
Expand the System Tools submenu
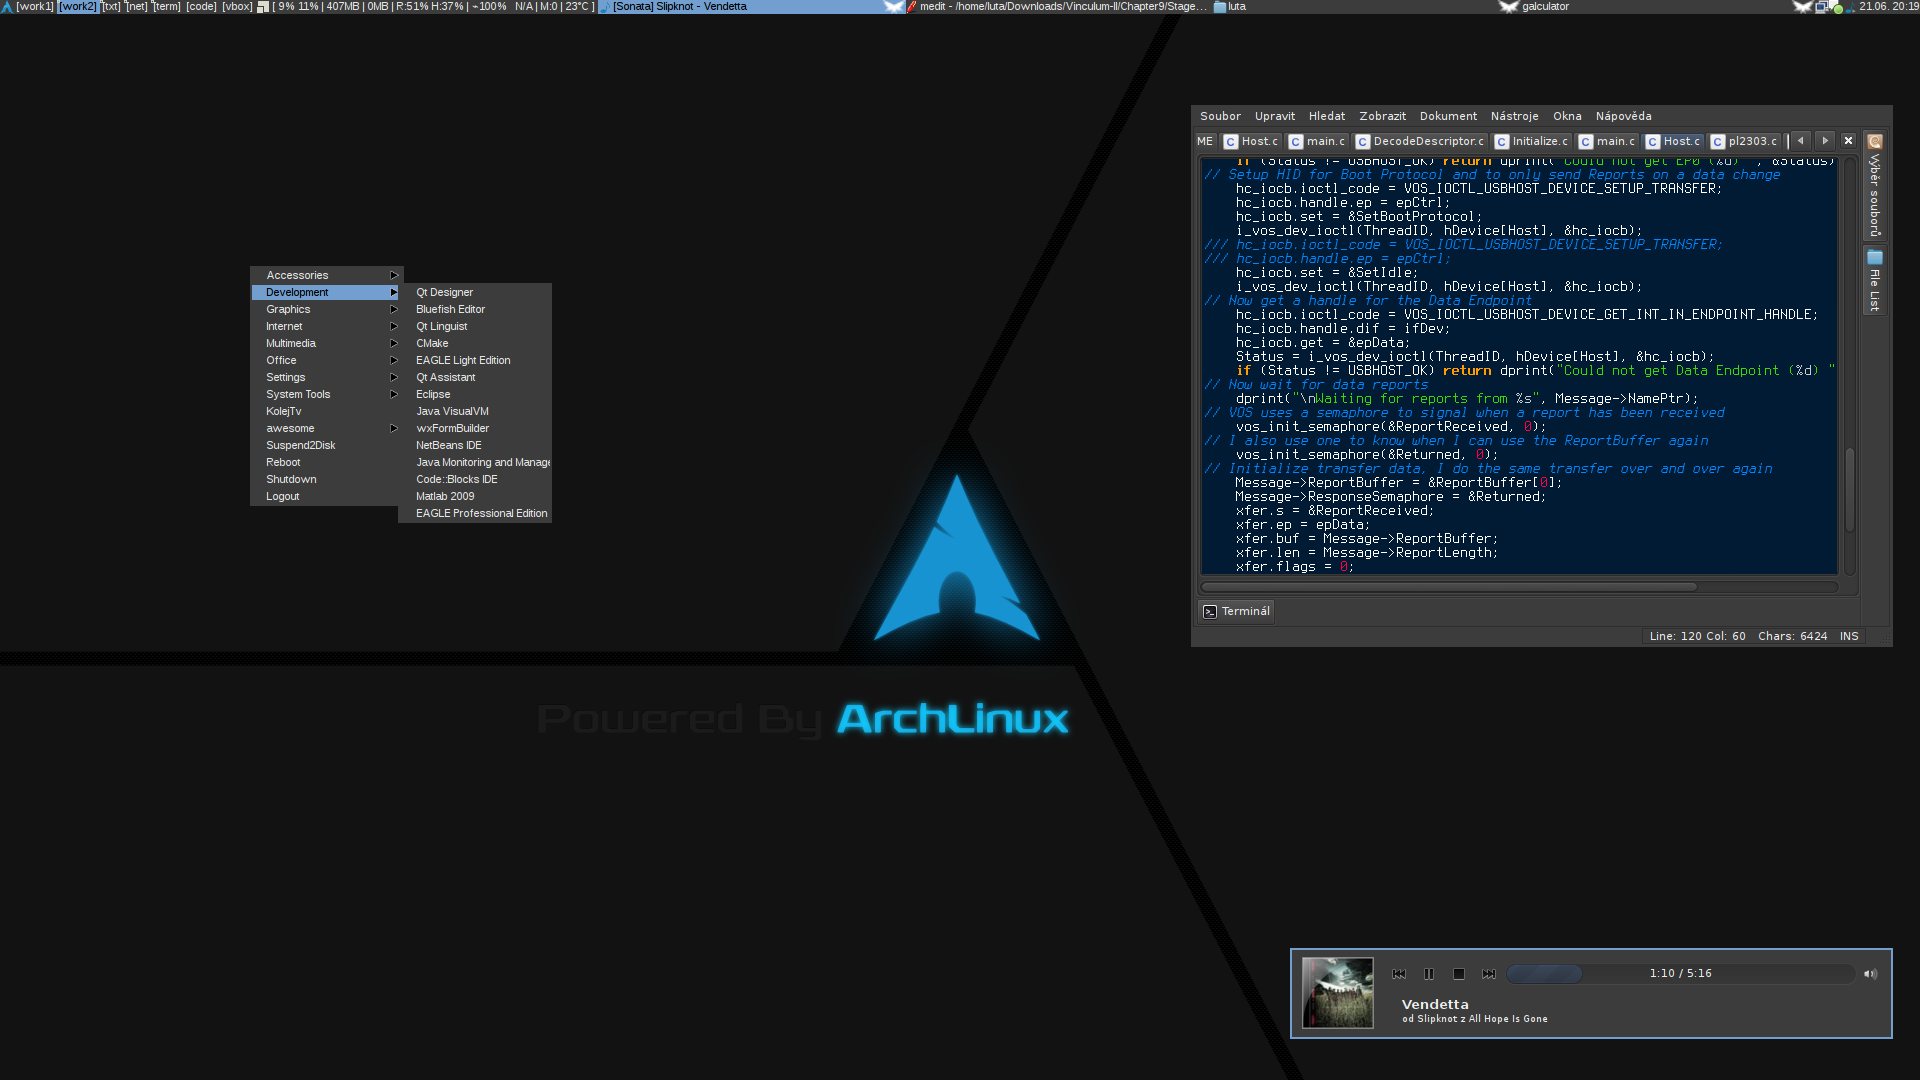(x=325, y=394)
